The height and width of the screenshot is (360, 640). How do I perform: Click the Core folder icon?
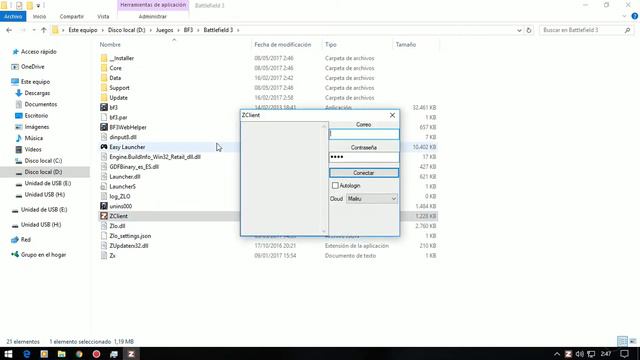[104, 68]
